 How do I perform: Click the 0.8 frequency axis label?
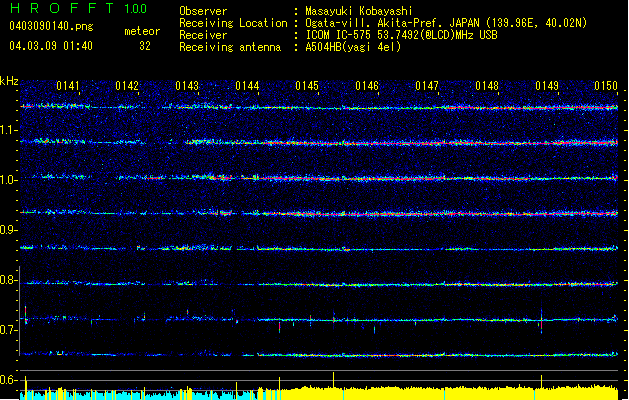[x=8, y=280]
